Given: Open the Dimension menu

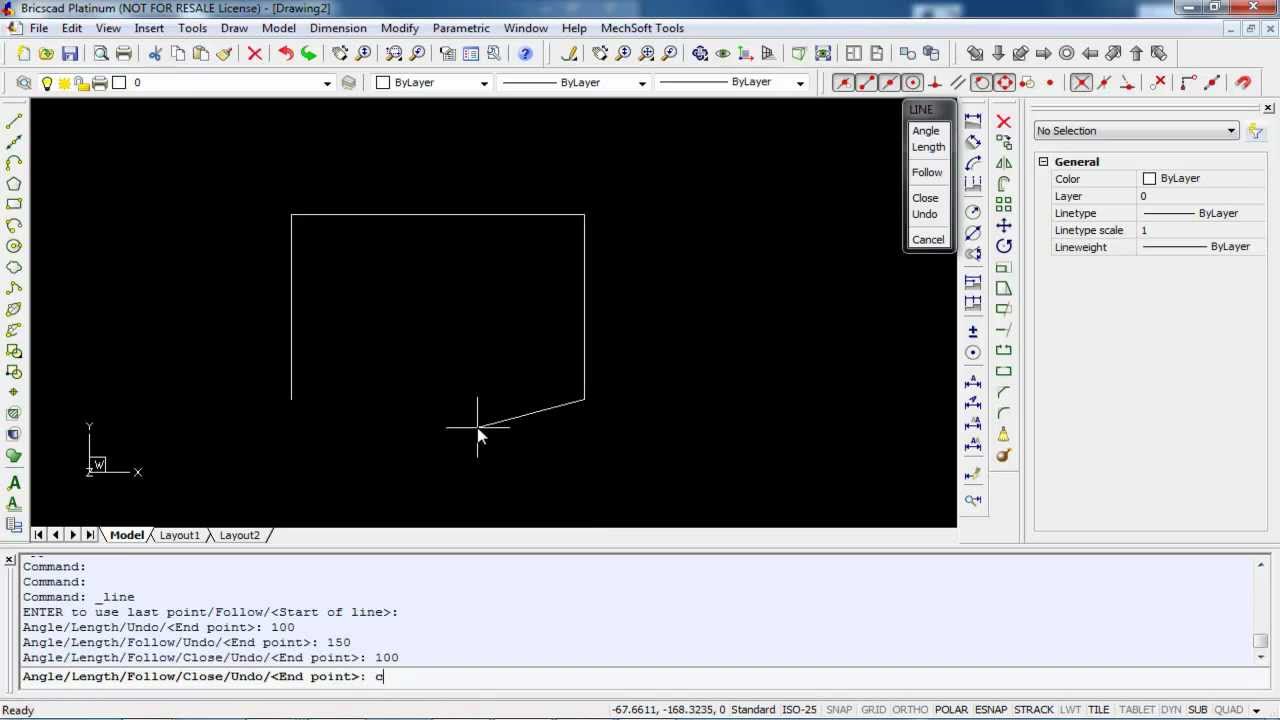Looking at the screenshot, I should (x=338, y=28).
